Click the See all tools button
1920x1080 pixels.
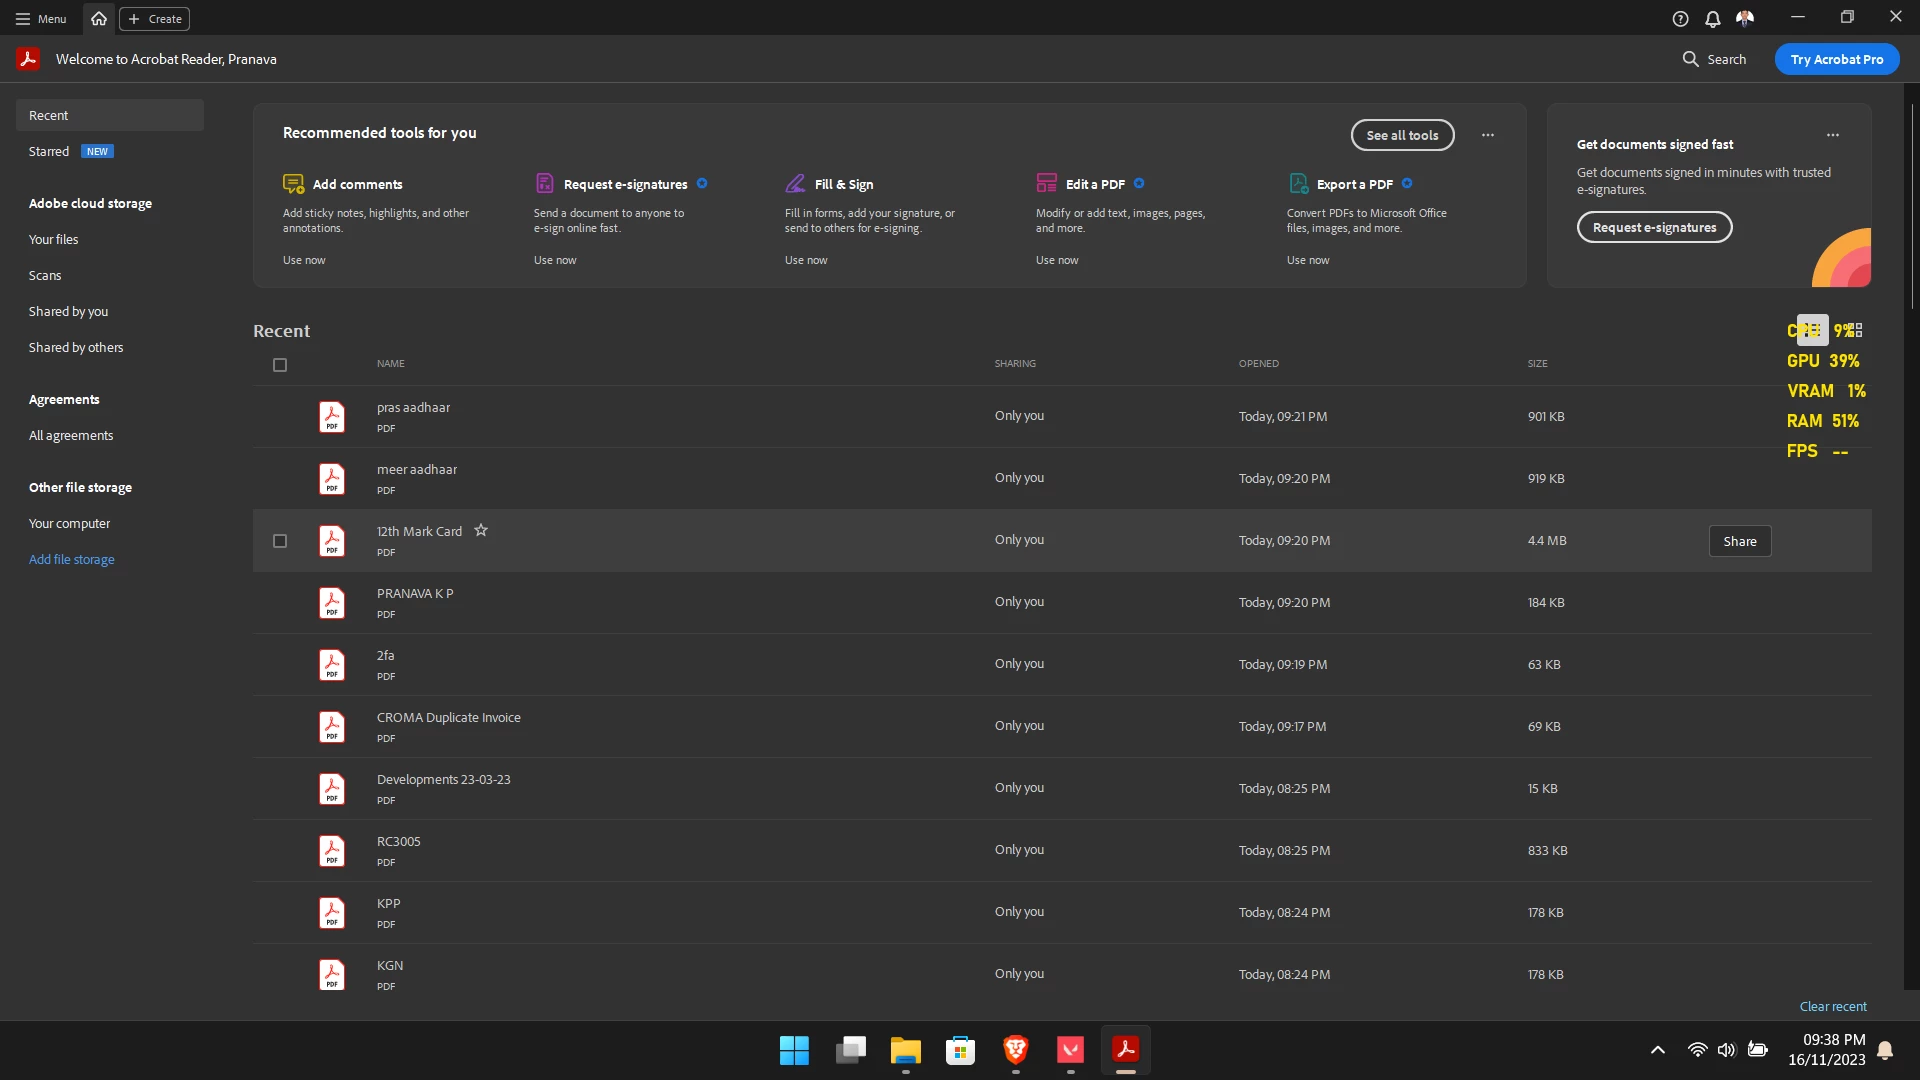click(x=1402, y=135)
